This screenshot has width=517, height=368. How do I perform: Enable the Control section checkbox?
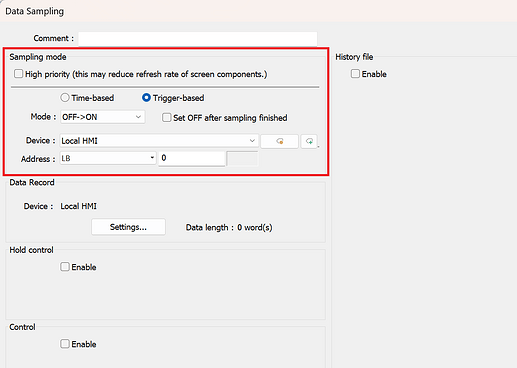[65, 344]
